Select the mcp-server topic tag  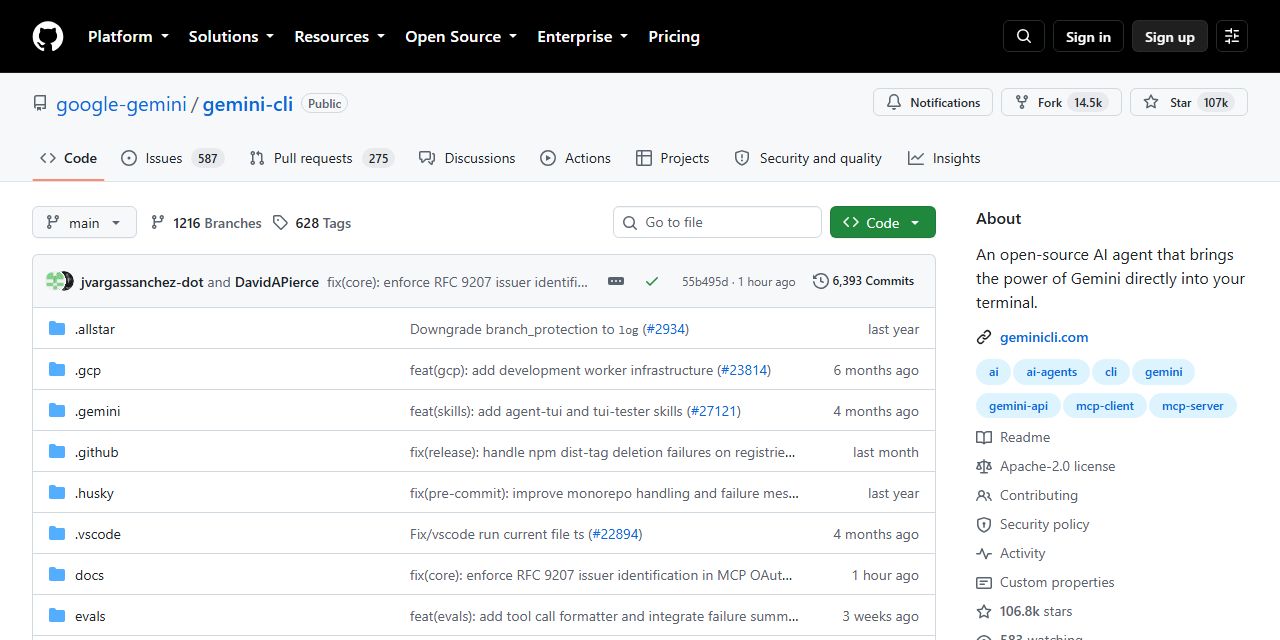click(x=1193, y=405)
